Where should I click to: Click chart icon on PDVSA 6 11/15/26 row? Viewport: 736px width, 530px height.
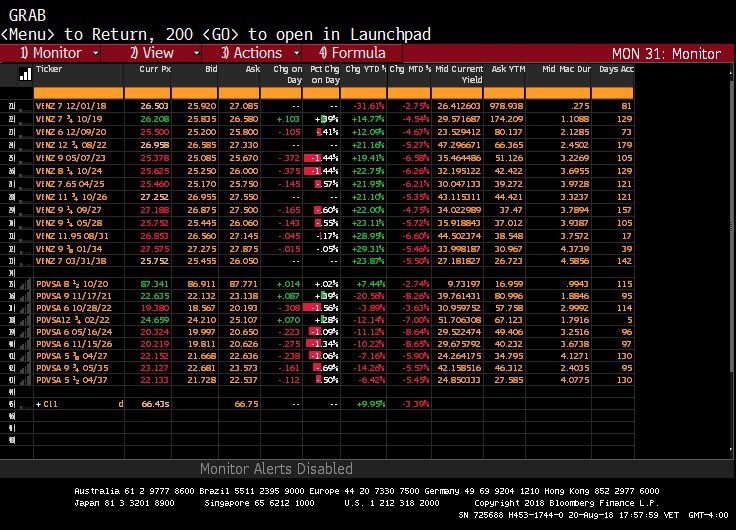coord(25,344)
